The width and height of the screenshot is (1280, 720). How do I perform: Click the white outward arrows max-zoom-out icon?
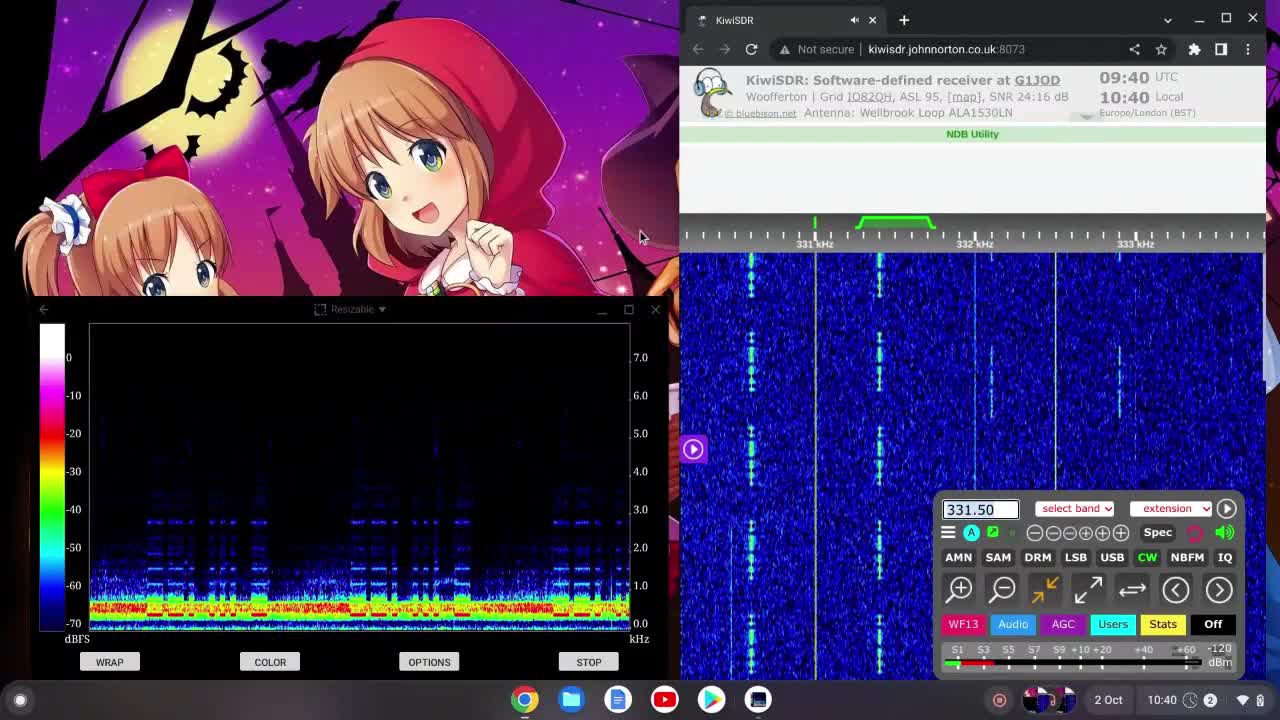(1088, 590)
